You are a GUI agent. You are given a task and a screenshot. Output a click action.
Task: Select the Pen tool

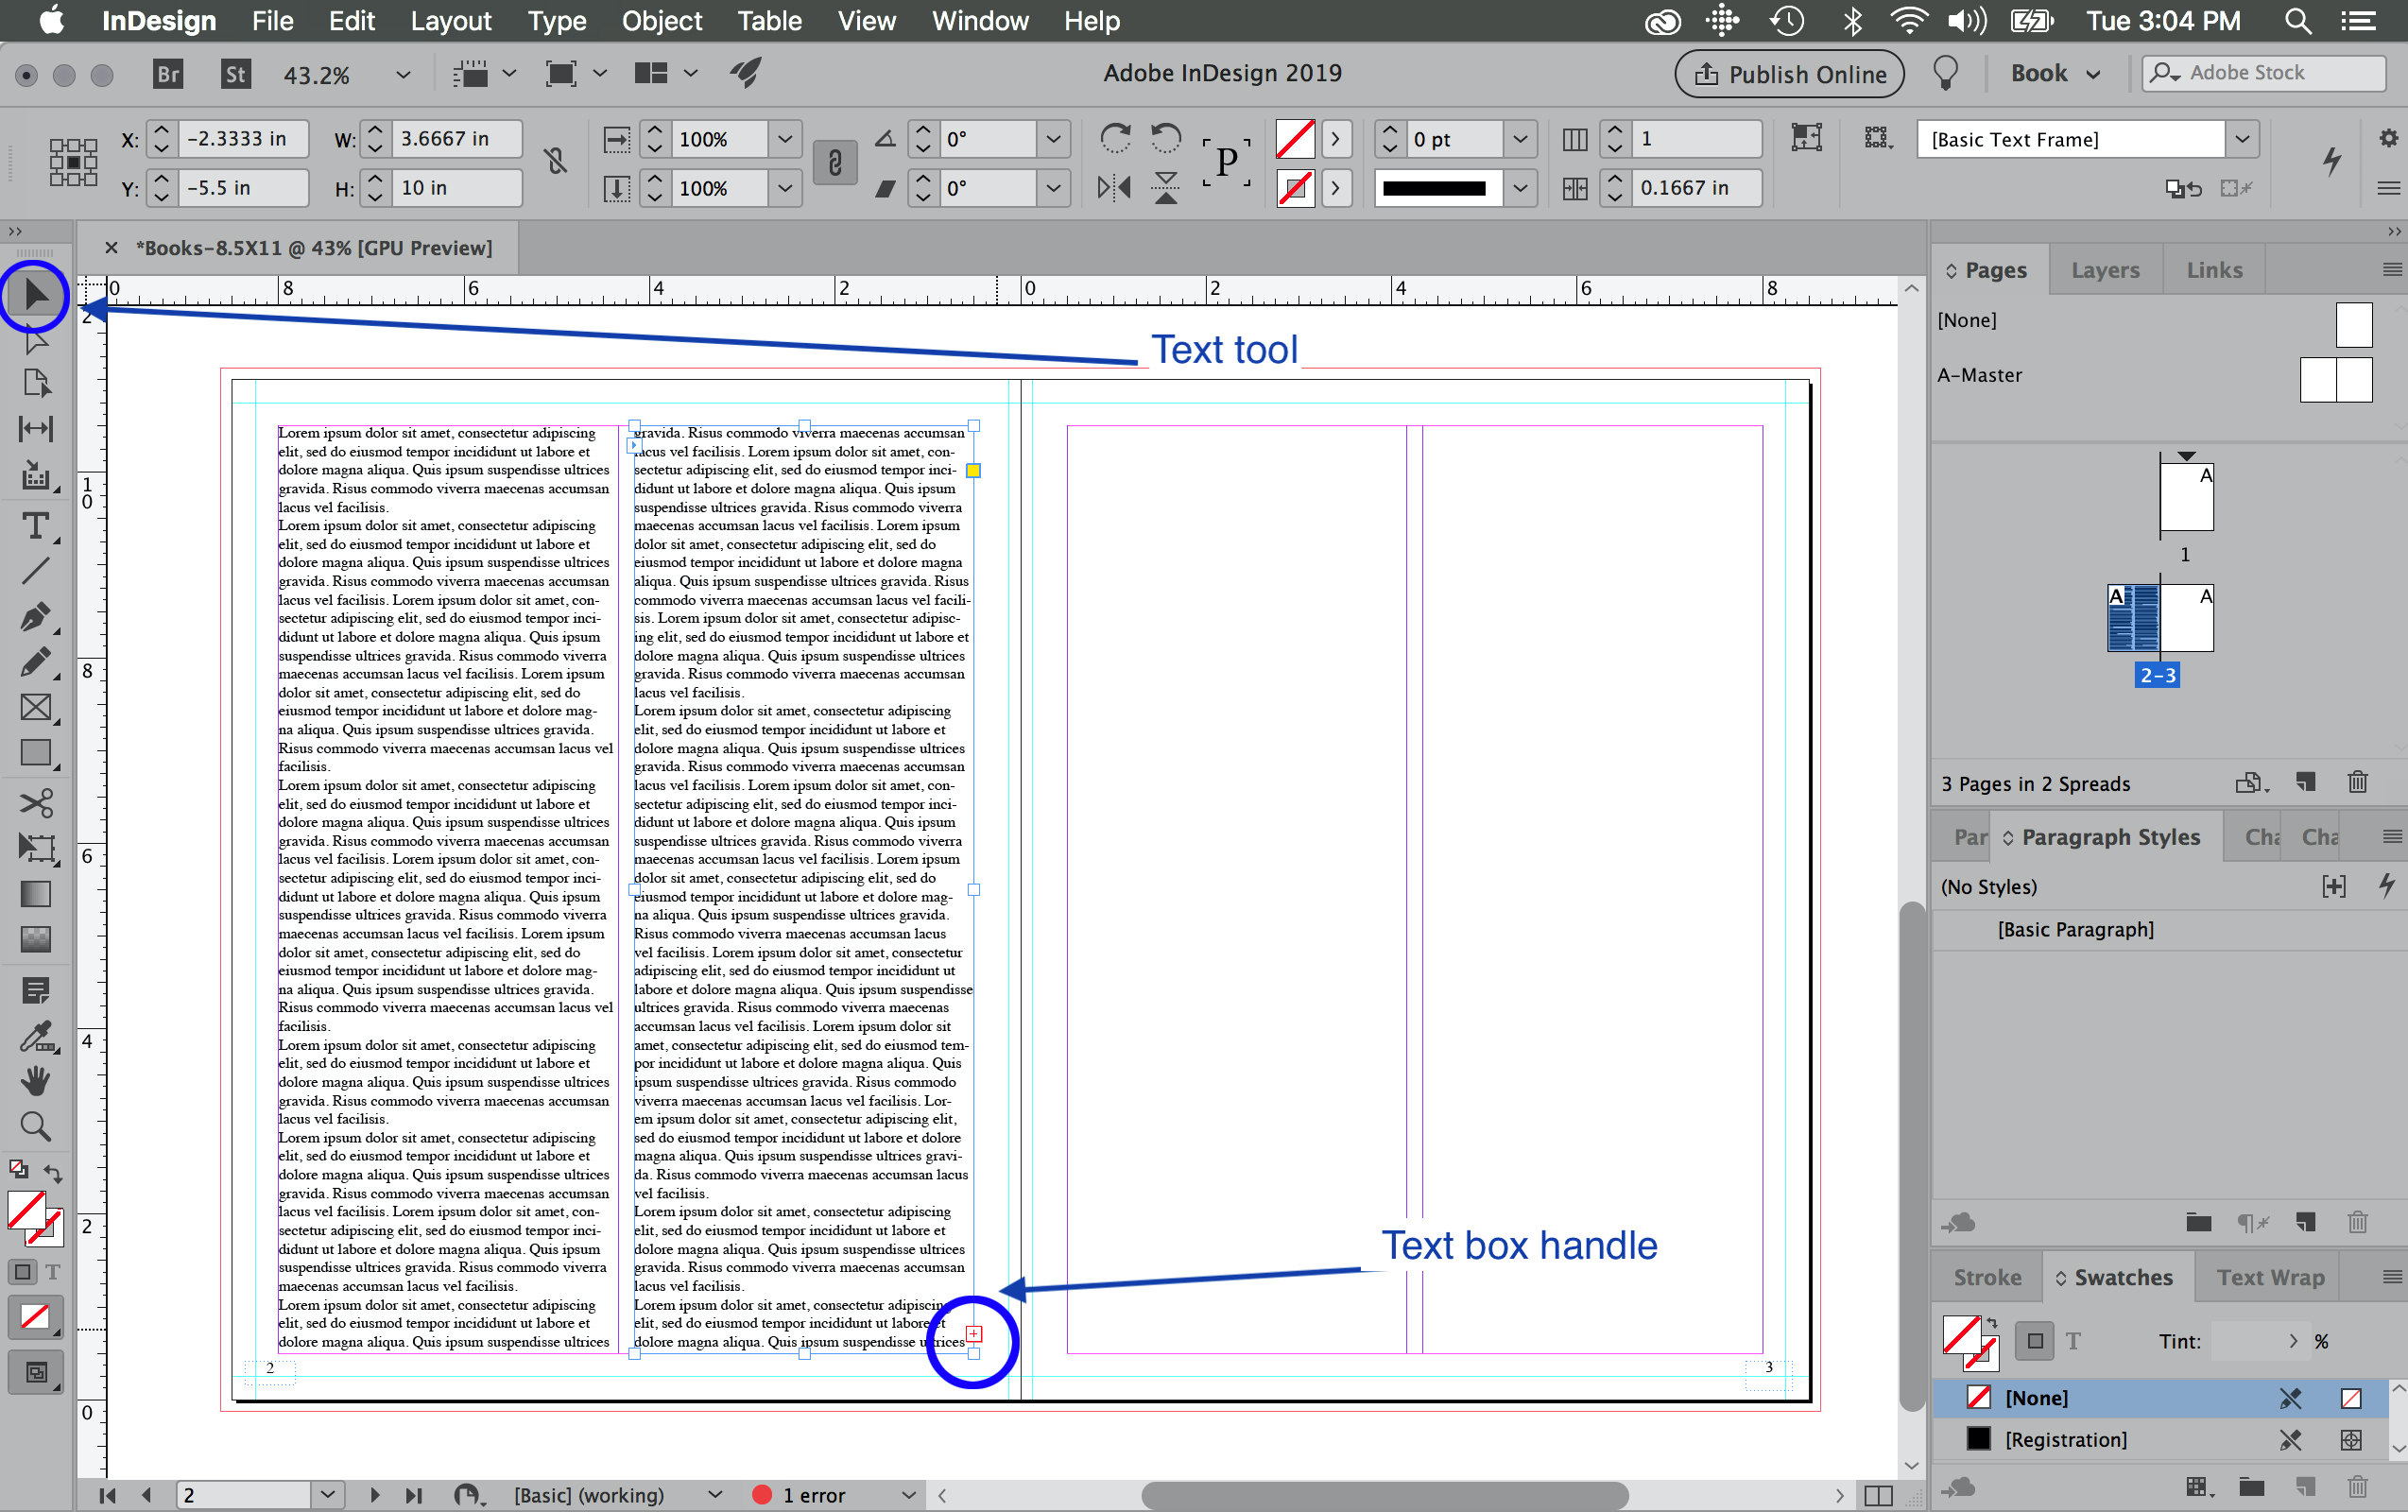36,617
